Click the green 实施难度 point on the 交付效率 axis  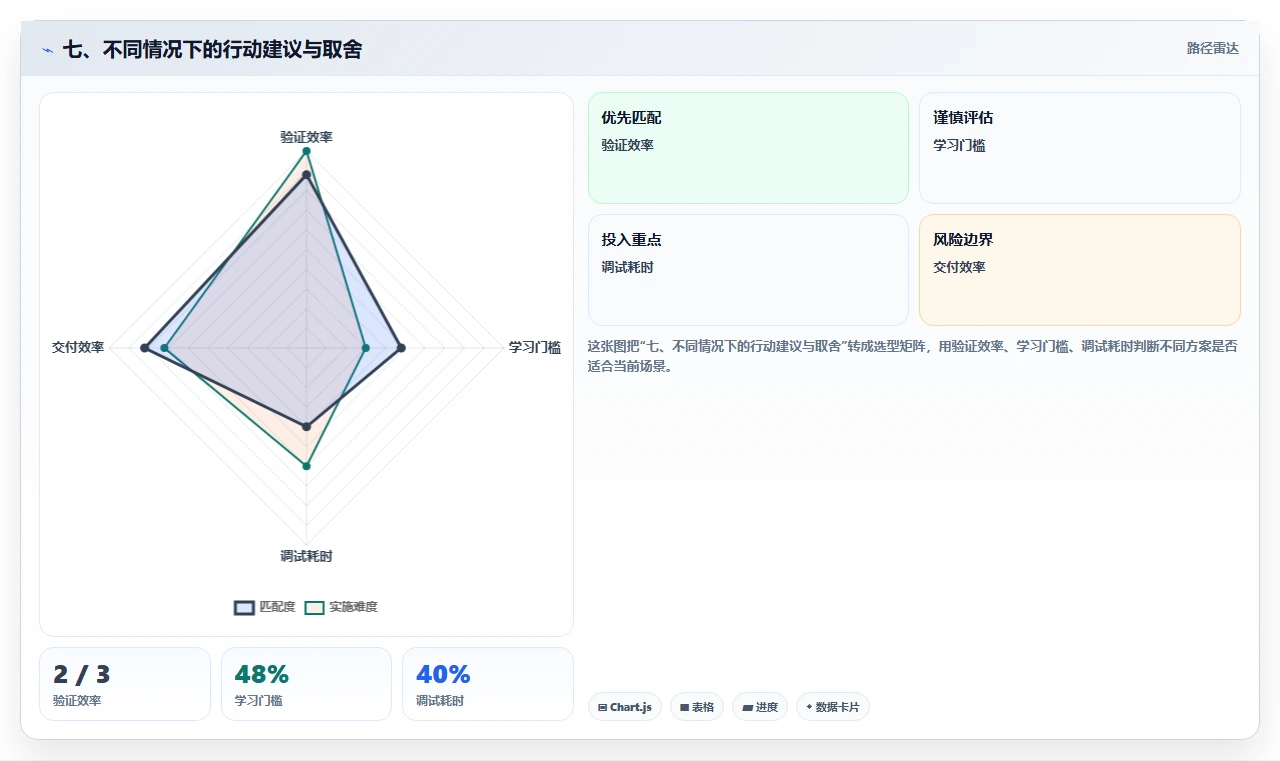(165, 348)
